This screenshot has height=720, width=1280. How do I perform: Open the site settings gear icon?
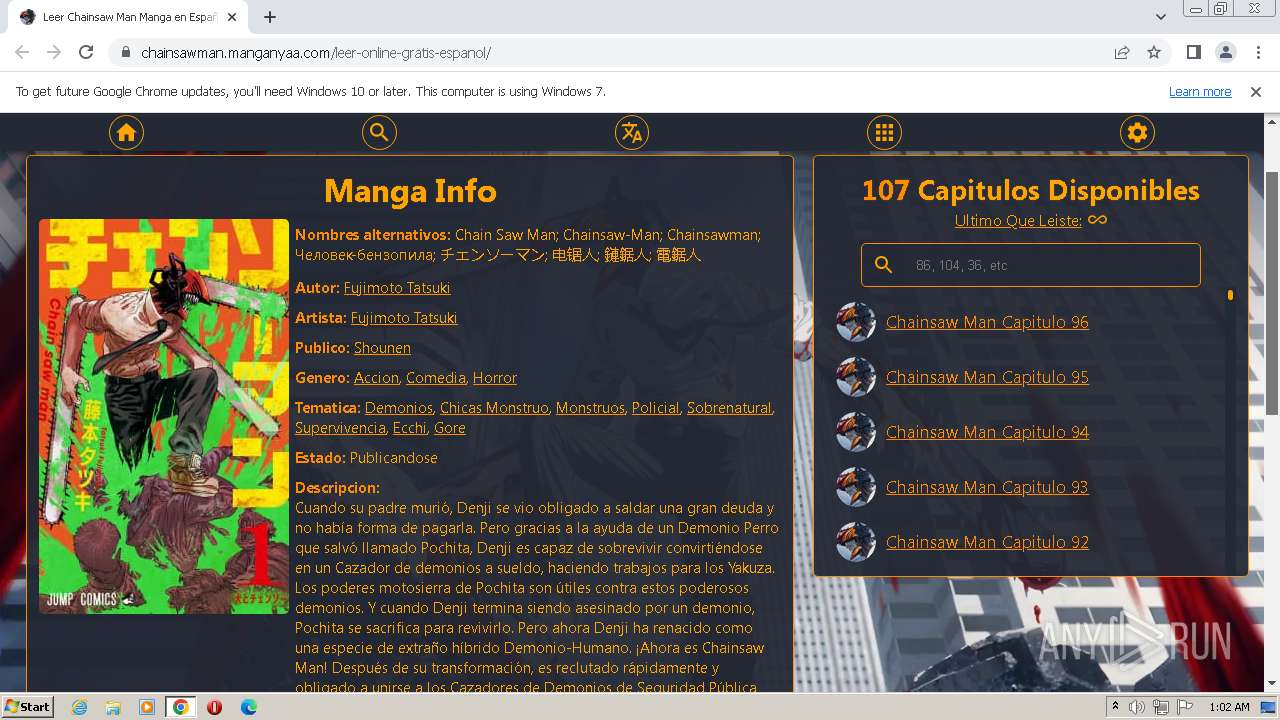[1137, 132]
